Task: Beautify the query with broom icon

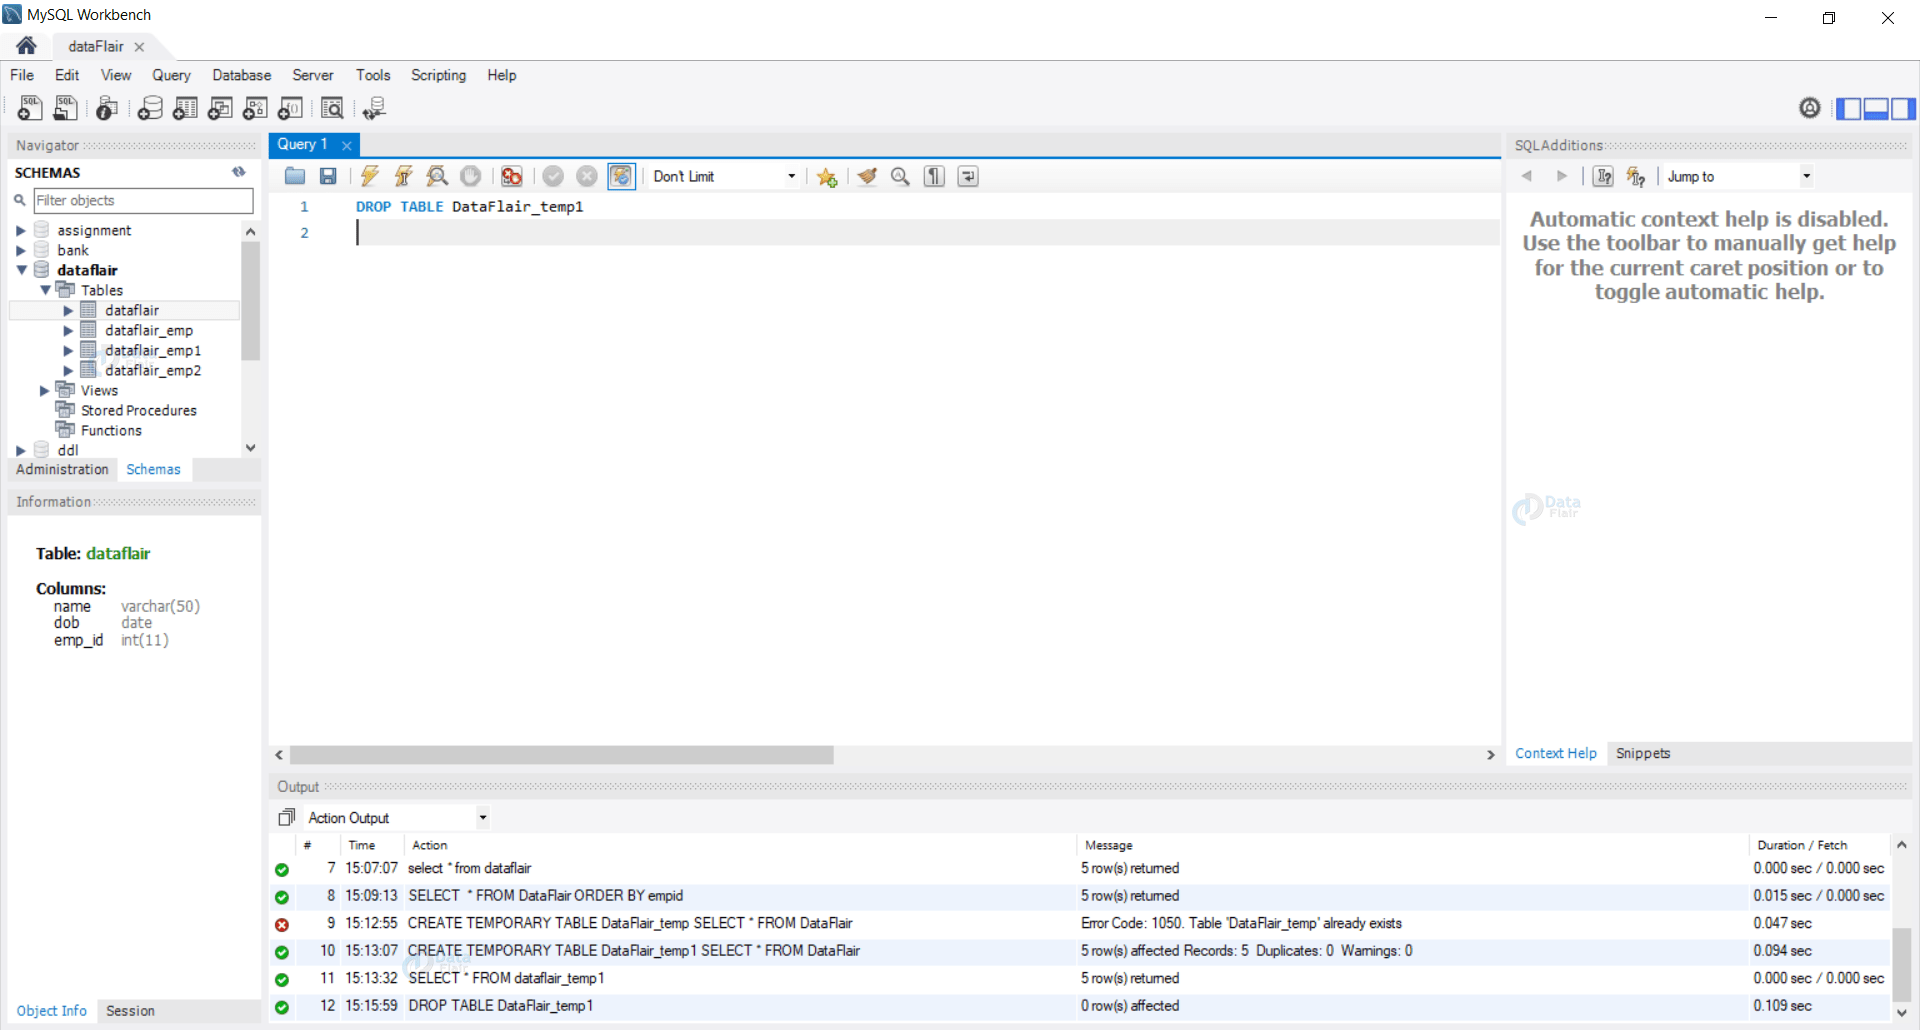Action: (x=867, y=176)
